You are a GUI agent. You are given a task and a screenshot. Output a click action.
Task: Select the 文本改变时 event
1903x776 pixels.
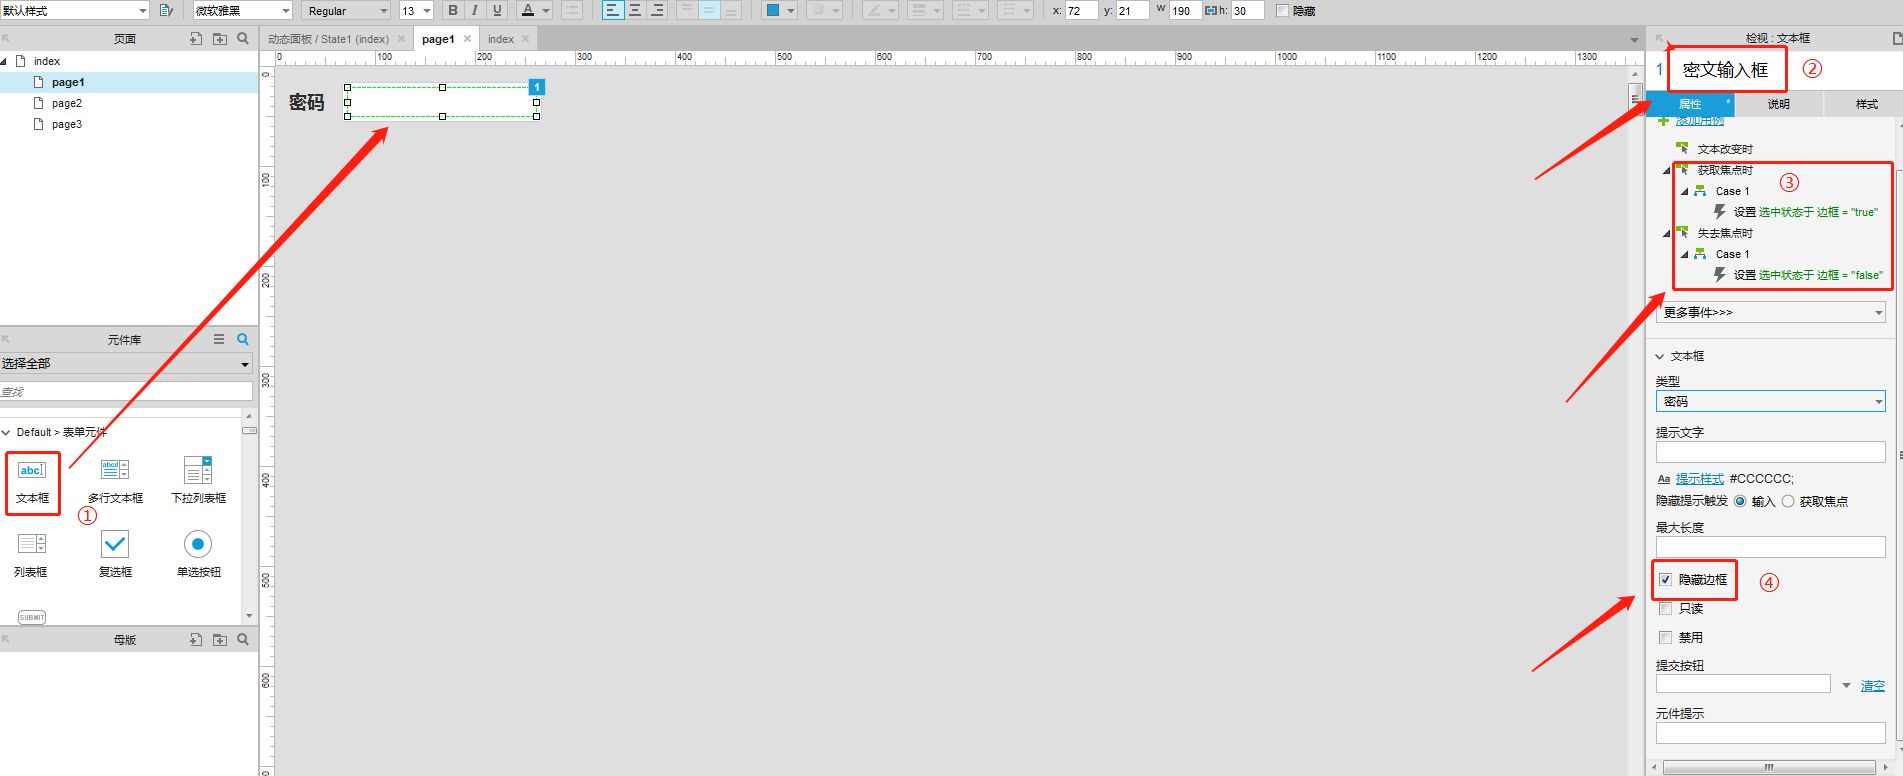pyautogui.click(x=1725, y=149)
